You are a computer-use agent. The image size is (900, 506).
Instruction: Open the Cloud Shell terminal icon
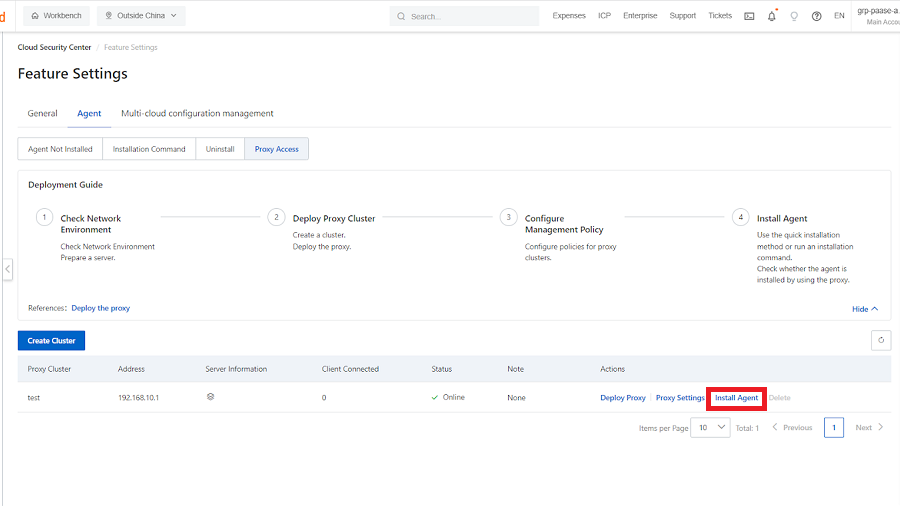pos(749,16)
